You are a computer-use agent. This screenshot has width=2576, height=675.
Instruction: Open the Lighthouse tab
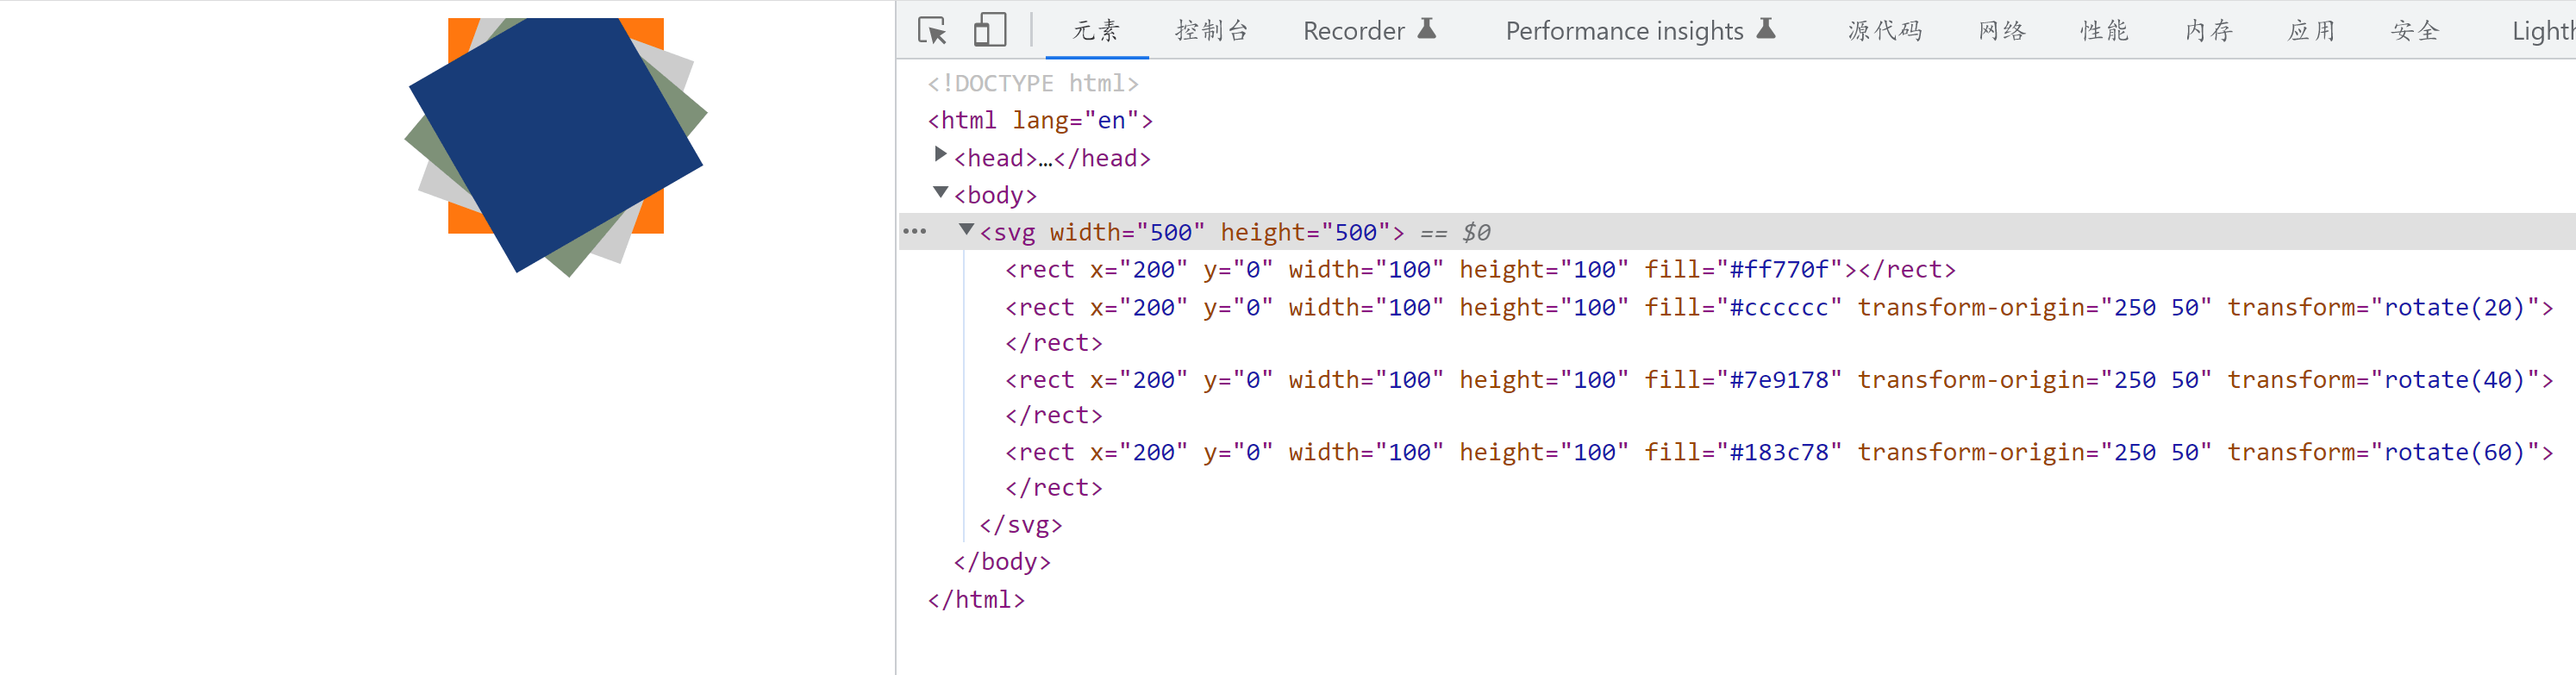coord(2543,31)
